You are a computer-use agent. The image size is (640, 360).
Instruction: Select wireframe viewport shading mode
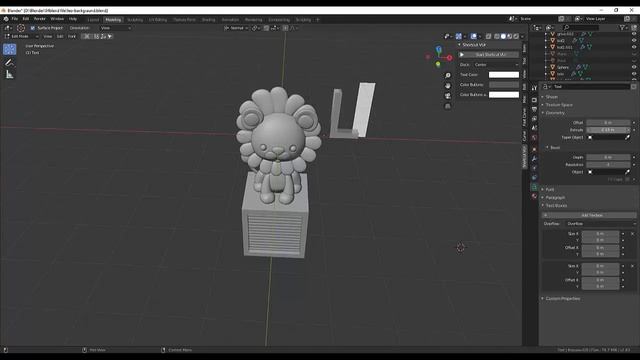pyautogui.click(x=496, y=36)
